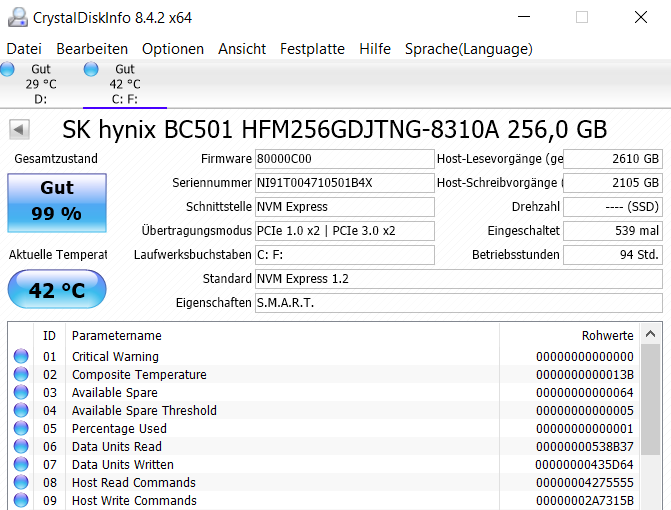Image resolution: width=671 pixels, height=510 pixels.
Task: Click the Standard field NVM Express 1.2
Action: [459, 279]
